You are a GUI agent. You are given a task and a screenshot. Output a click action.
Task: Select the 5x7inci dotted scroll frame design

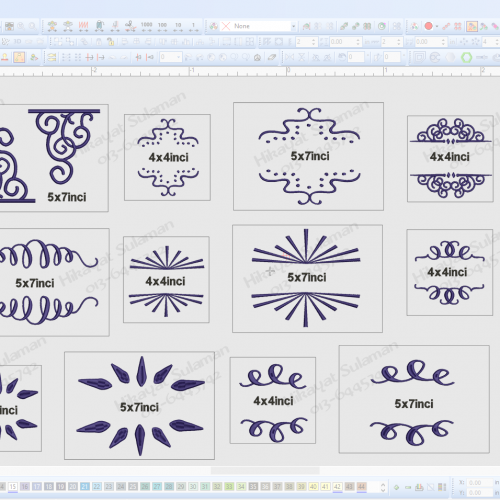pos(308,156)
